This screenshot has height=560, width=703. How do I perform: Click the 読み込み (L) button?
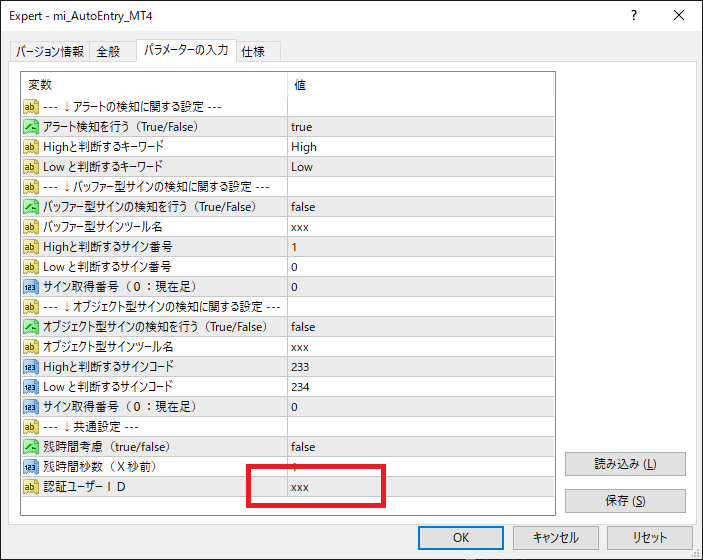click(625, 464)
